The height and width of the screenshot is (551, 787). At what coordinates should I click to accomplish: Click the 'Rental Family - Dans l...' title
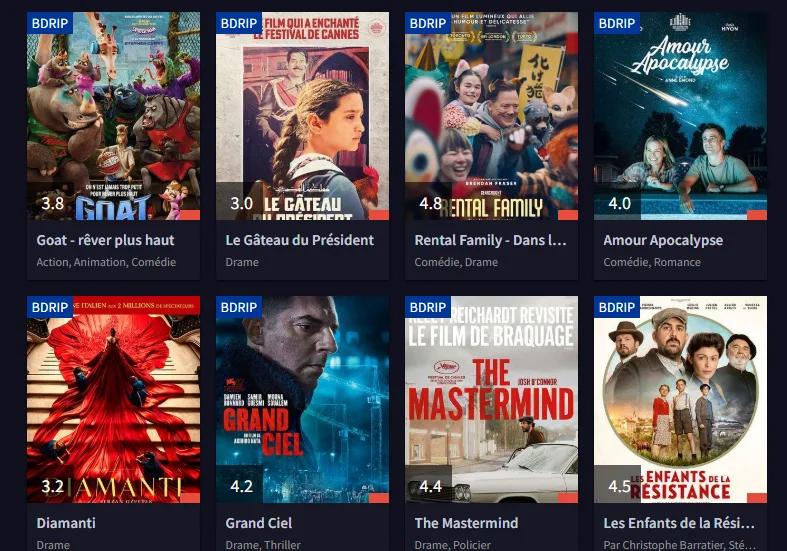point(490,240)
